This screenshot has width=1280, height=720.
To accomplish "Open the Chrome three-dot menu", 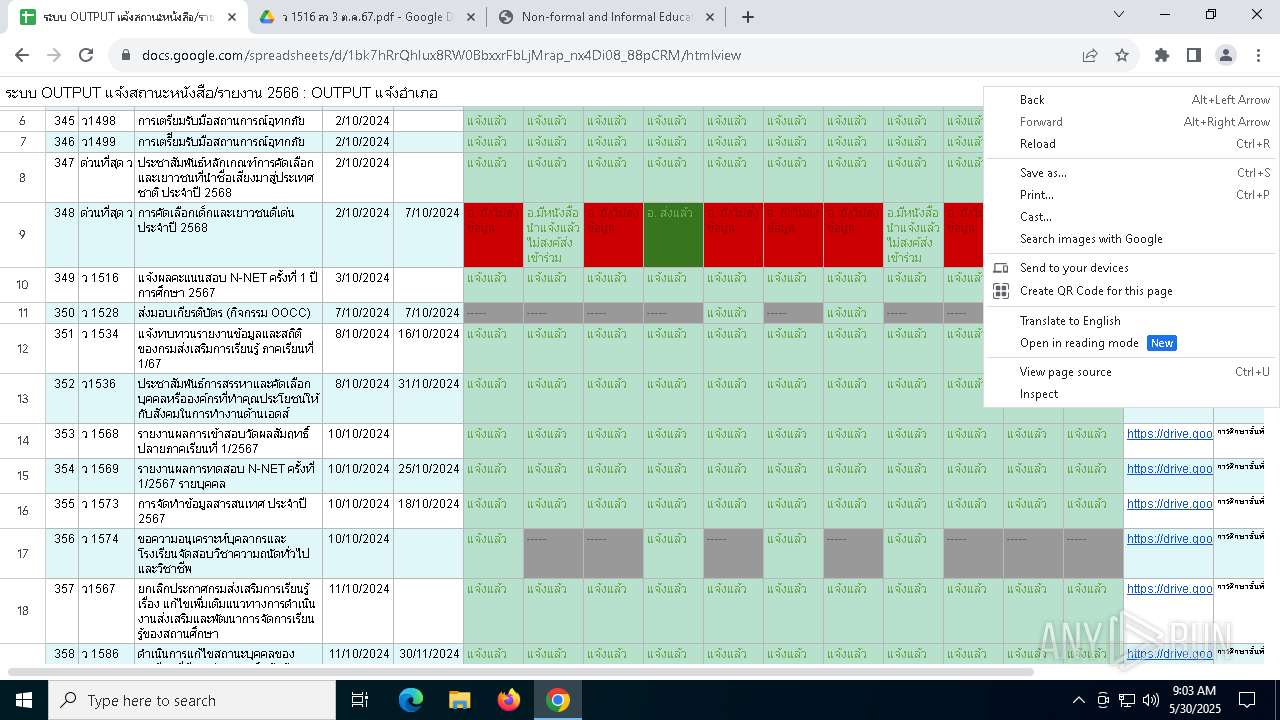I will click(x=1258, y=55).
